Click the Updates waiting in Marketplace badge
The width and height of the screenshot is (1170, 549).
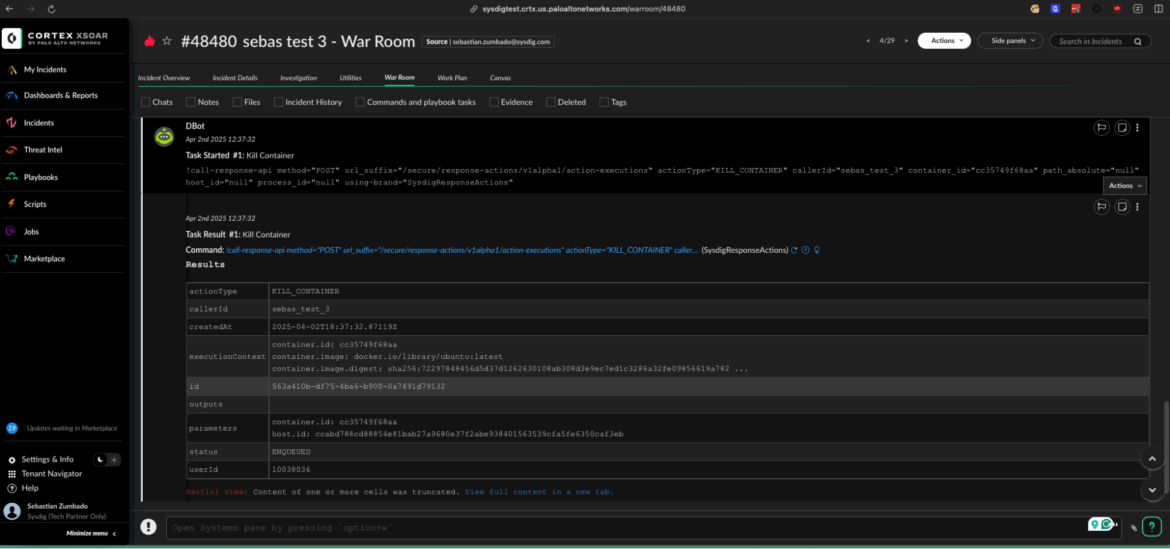(x=12, y=428)
